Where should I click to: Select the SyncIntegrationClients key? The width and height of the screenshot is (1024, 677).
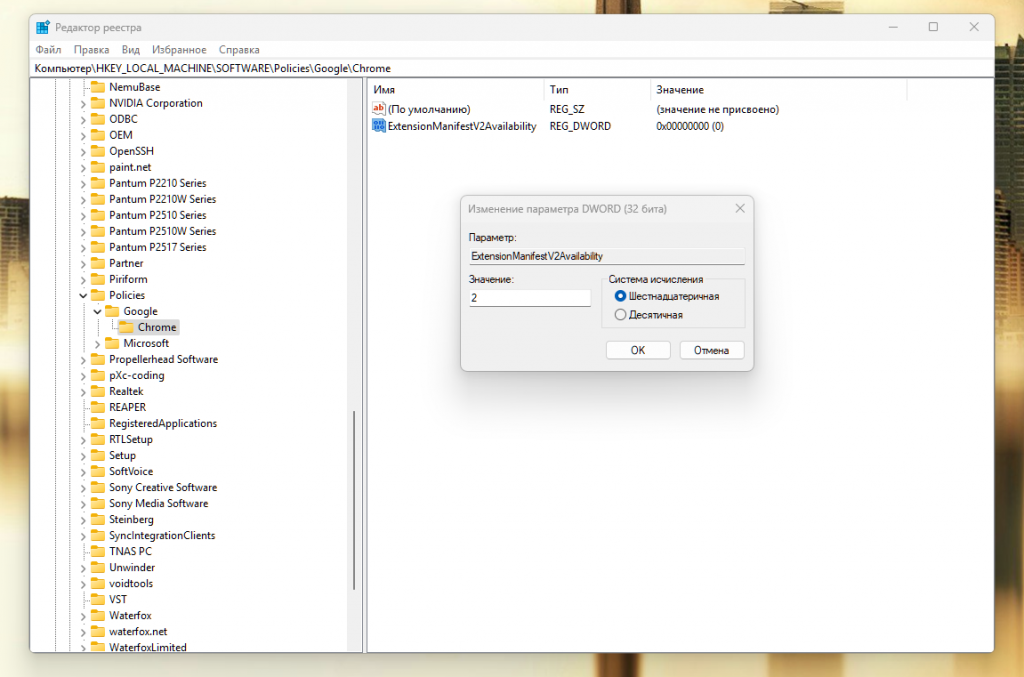click(162, 535)
